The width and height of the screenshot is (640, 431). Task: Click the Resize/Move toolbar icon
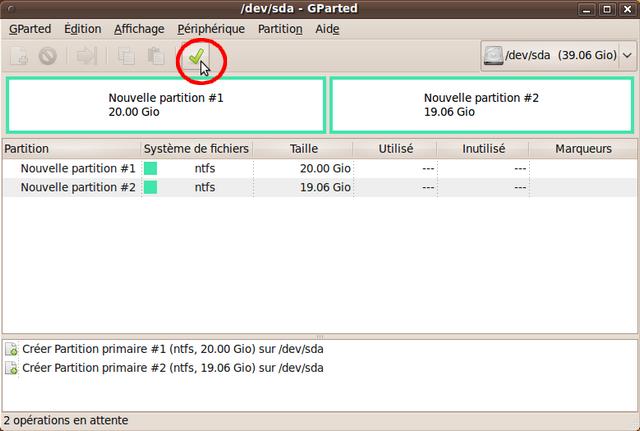(87, 56)
